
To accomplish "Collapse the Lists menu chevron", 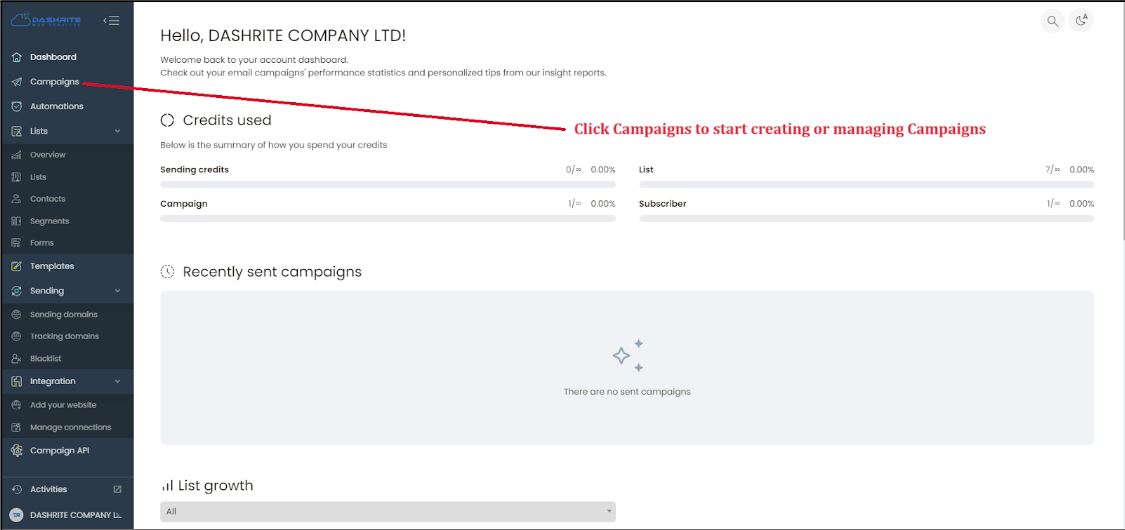I will [x=118, y=131].
